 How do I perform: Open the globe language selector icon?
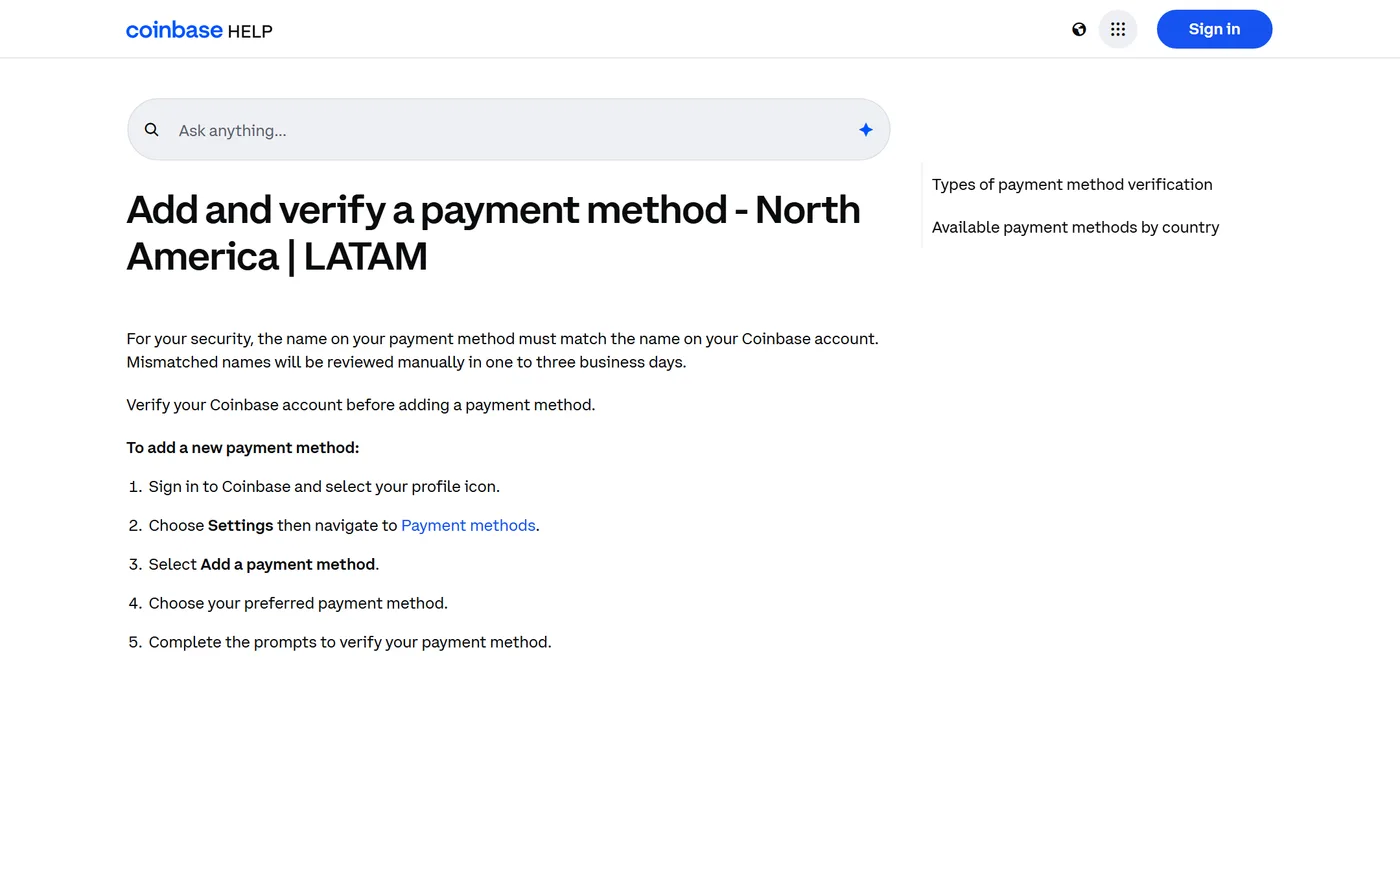pyautogui.click(x=1079, y=29)
